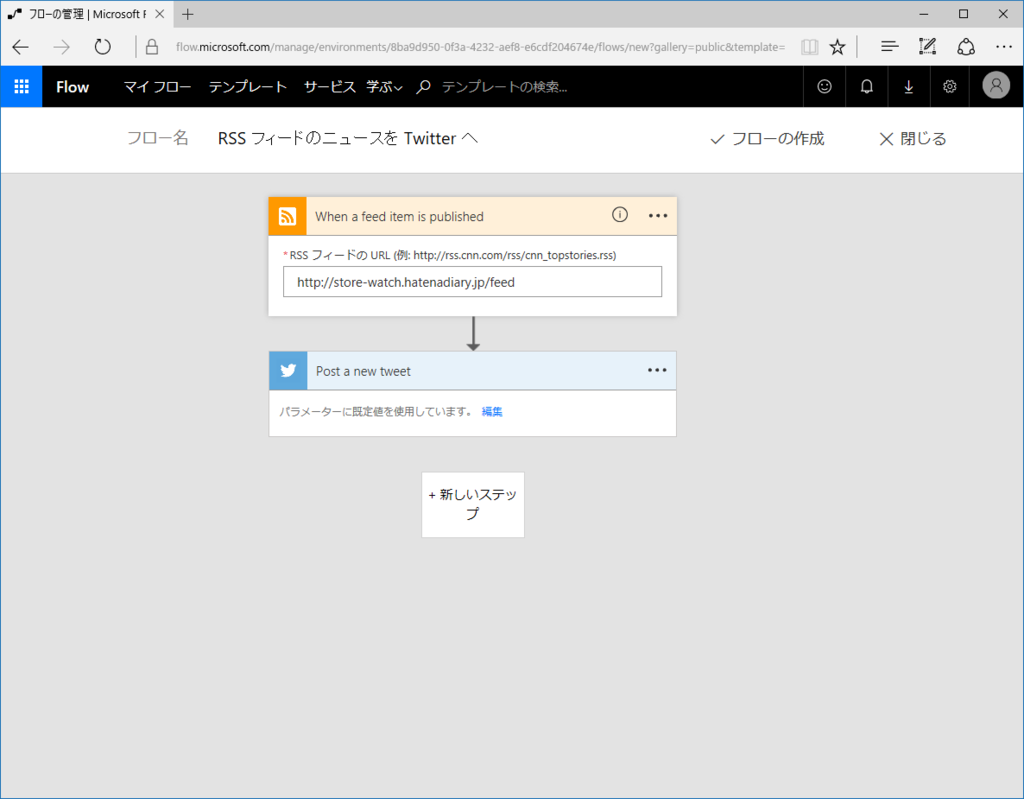This screenshot has width=1024, height=799.
Task: Go forward in the browser
Action: coord(61,47)
